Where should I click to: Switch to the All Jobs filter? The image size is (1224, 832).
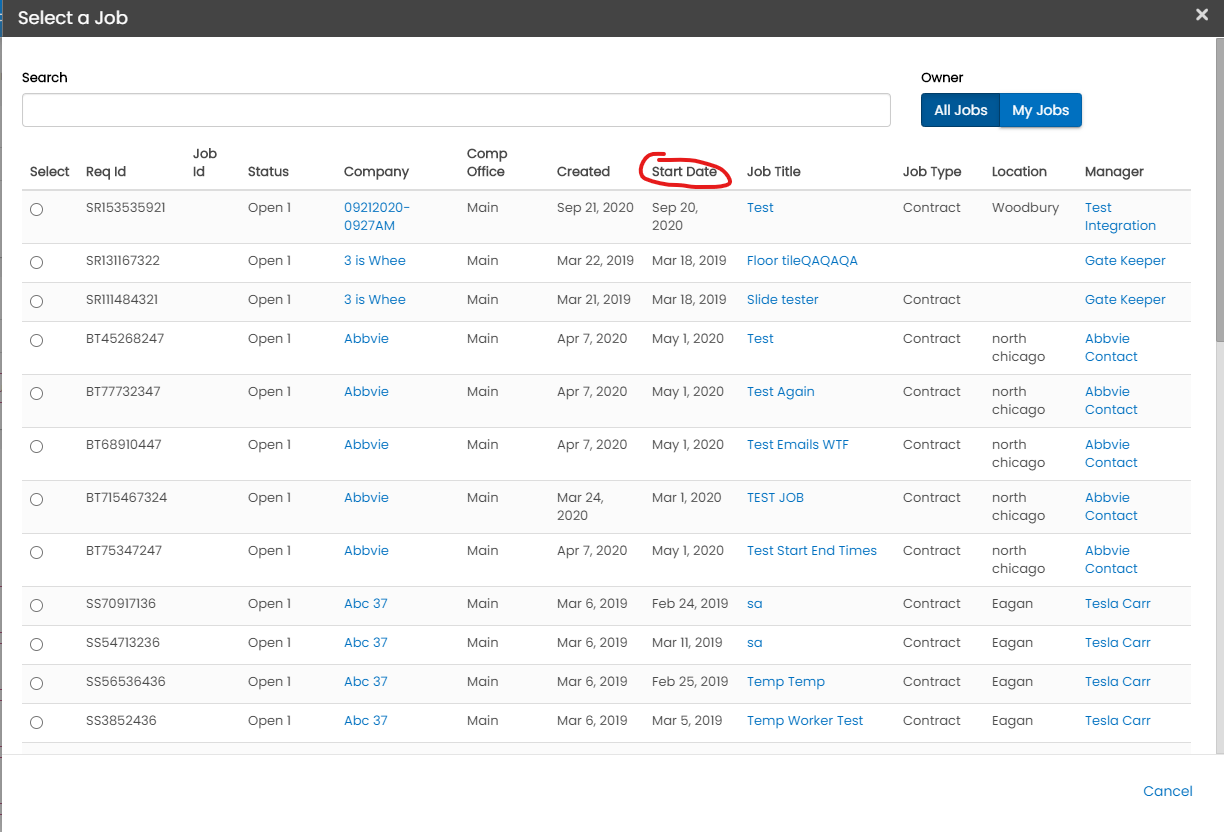pos(960,110)
